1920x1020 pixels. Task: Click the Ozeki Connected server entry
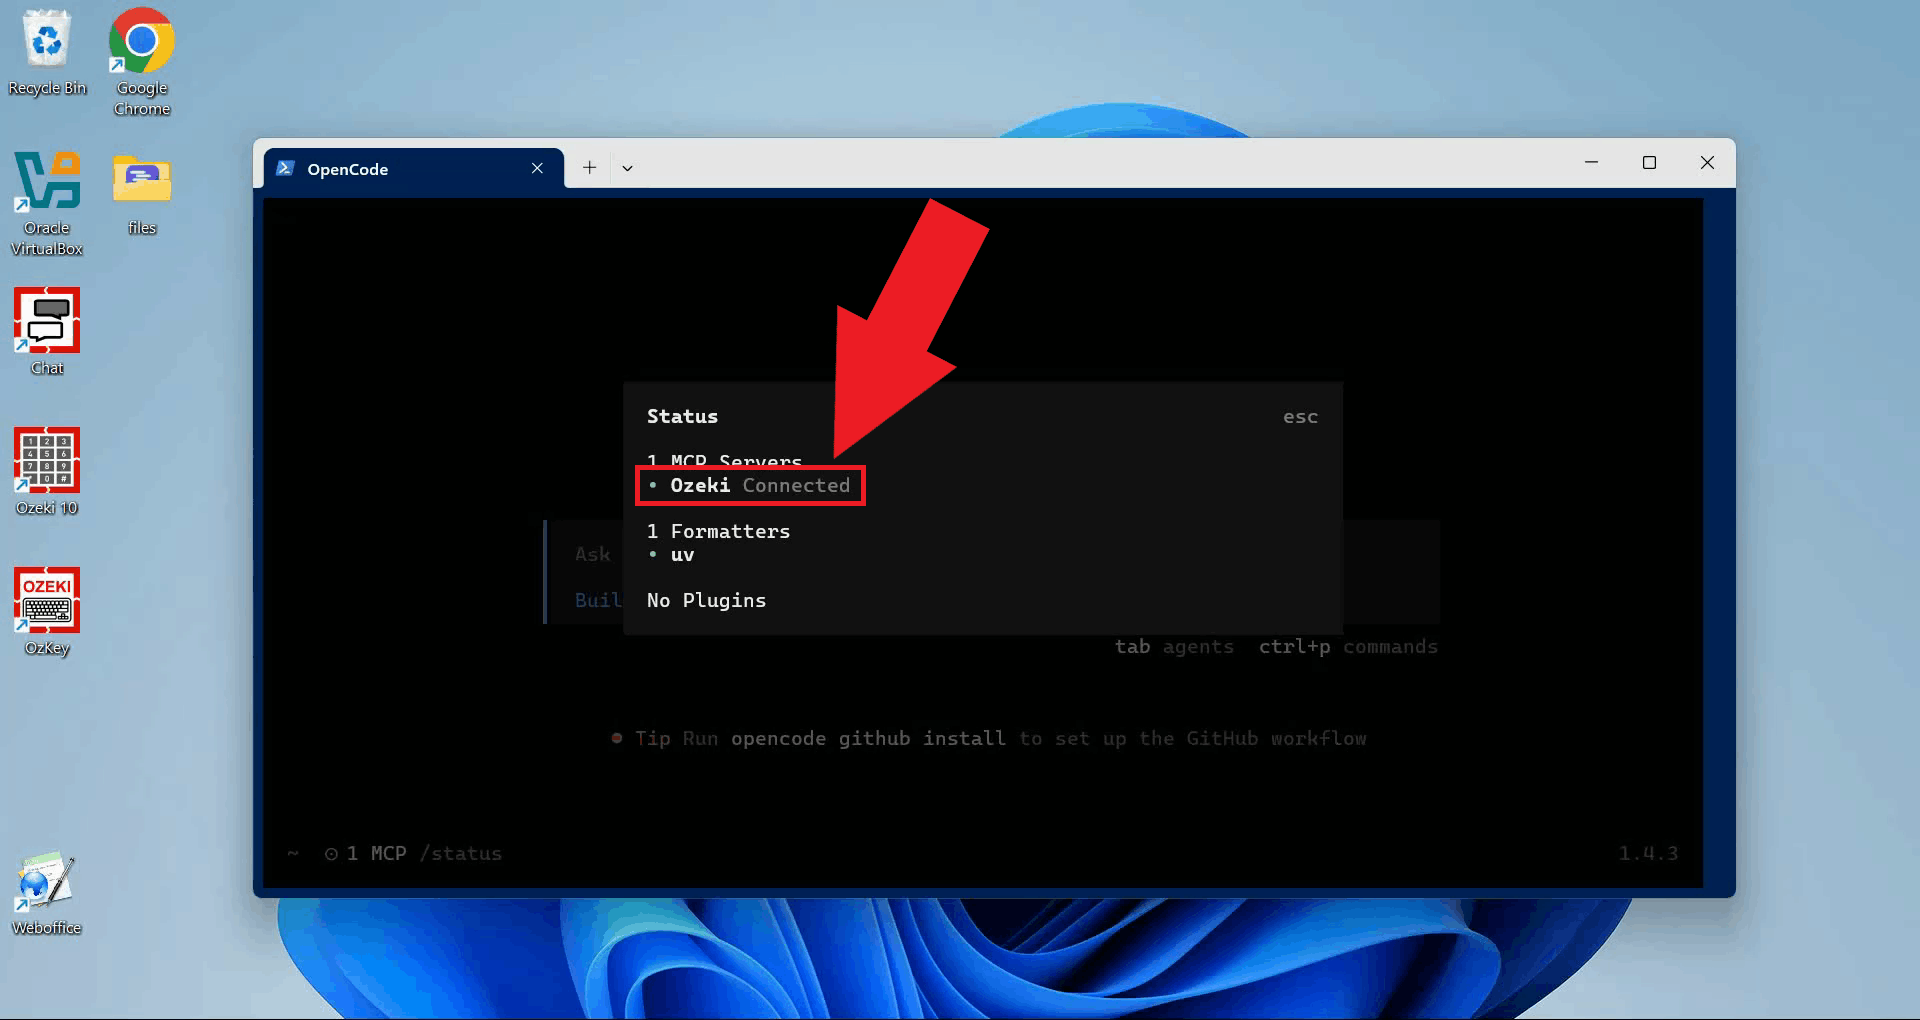[750, 486]
